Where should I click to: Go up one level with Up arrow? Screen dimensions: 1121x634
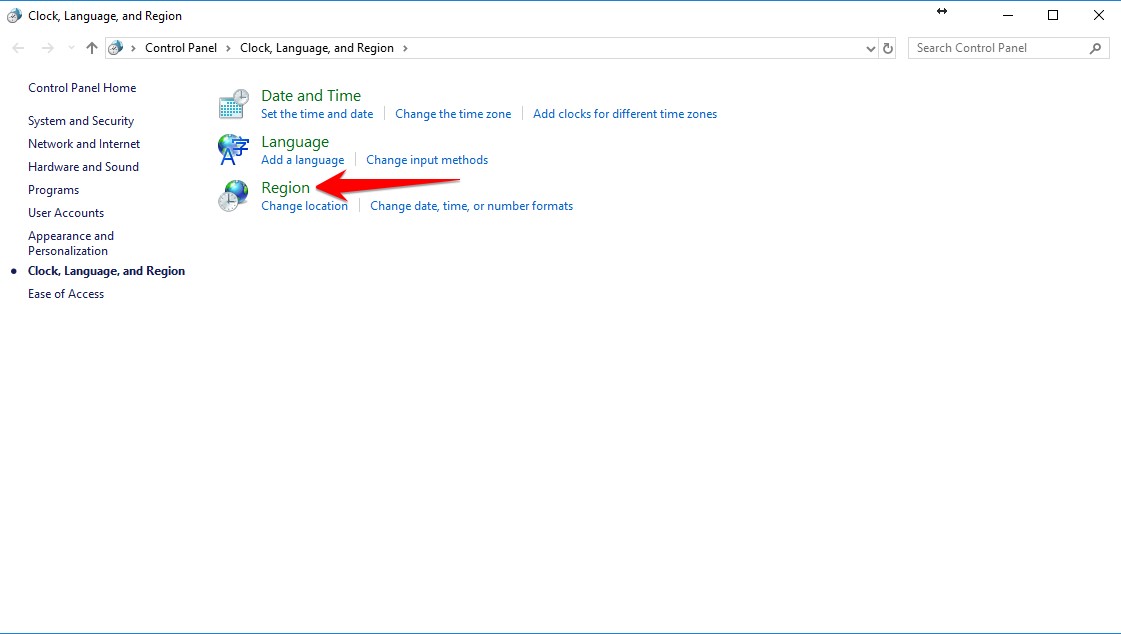(x=92, y=48)
